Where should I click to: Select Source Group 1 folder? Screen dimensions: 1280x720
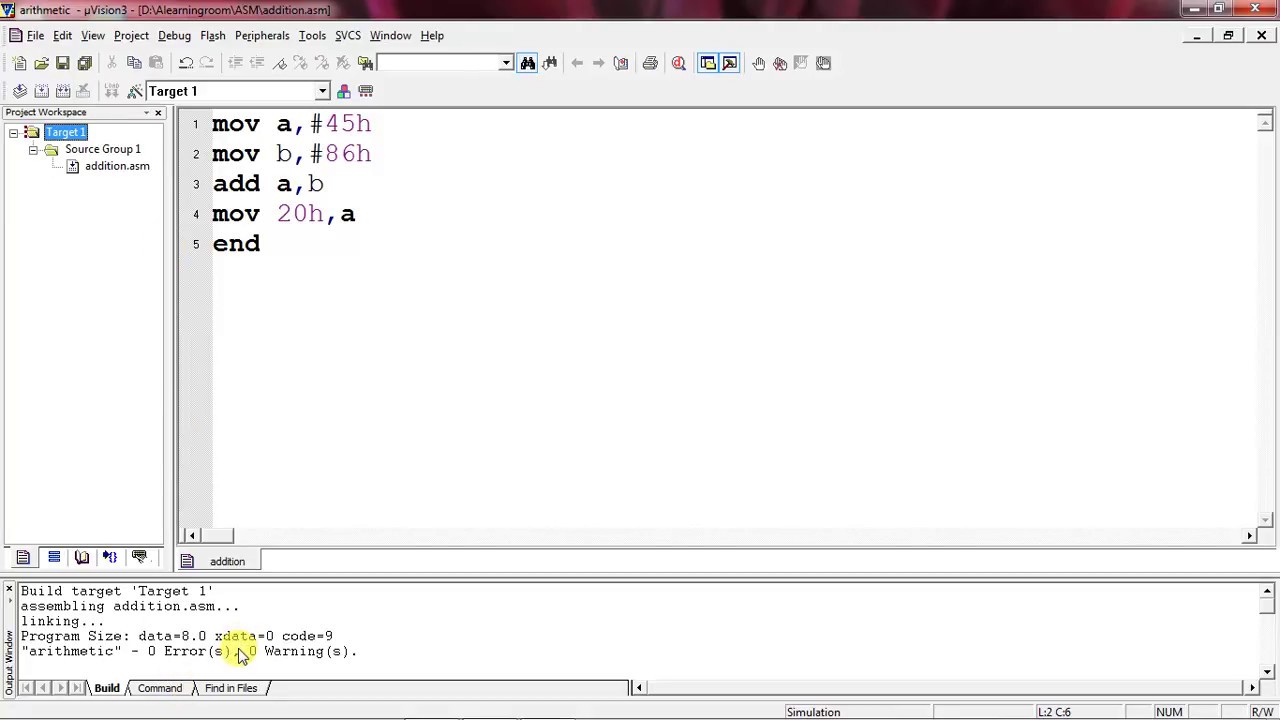coord(103,149)
